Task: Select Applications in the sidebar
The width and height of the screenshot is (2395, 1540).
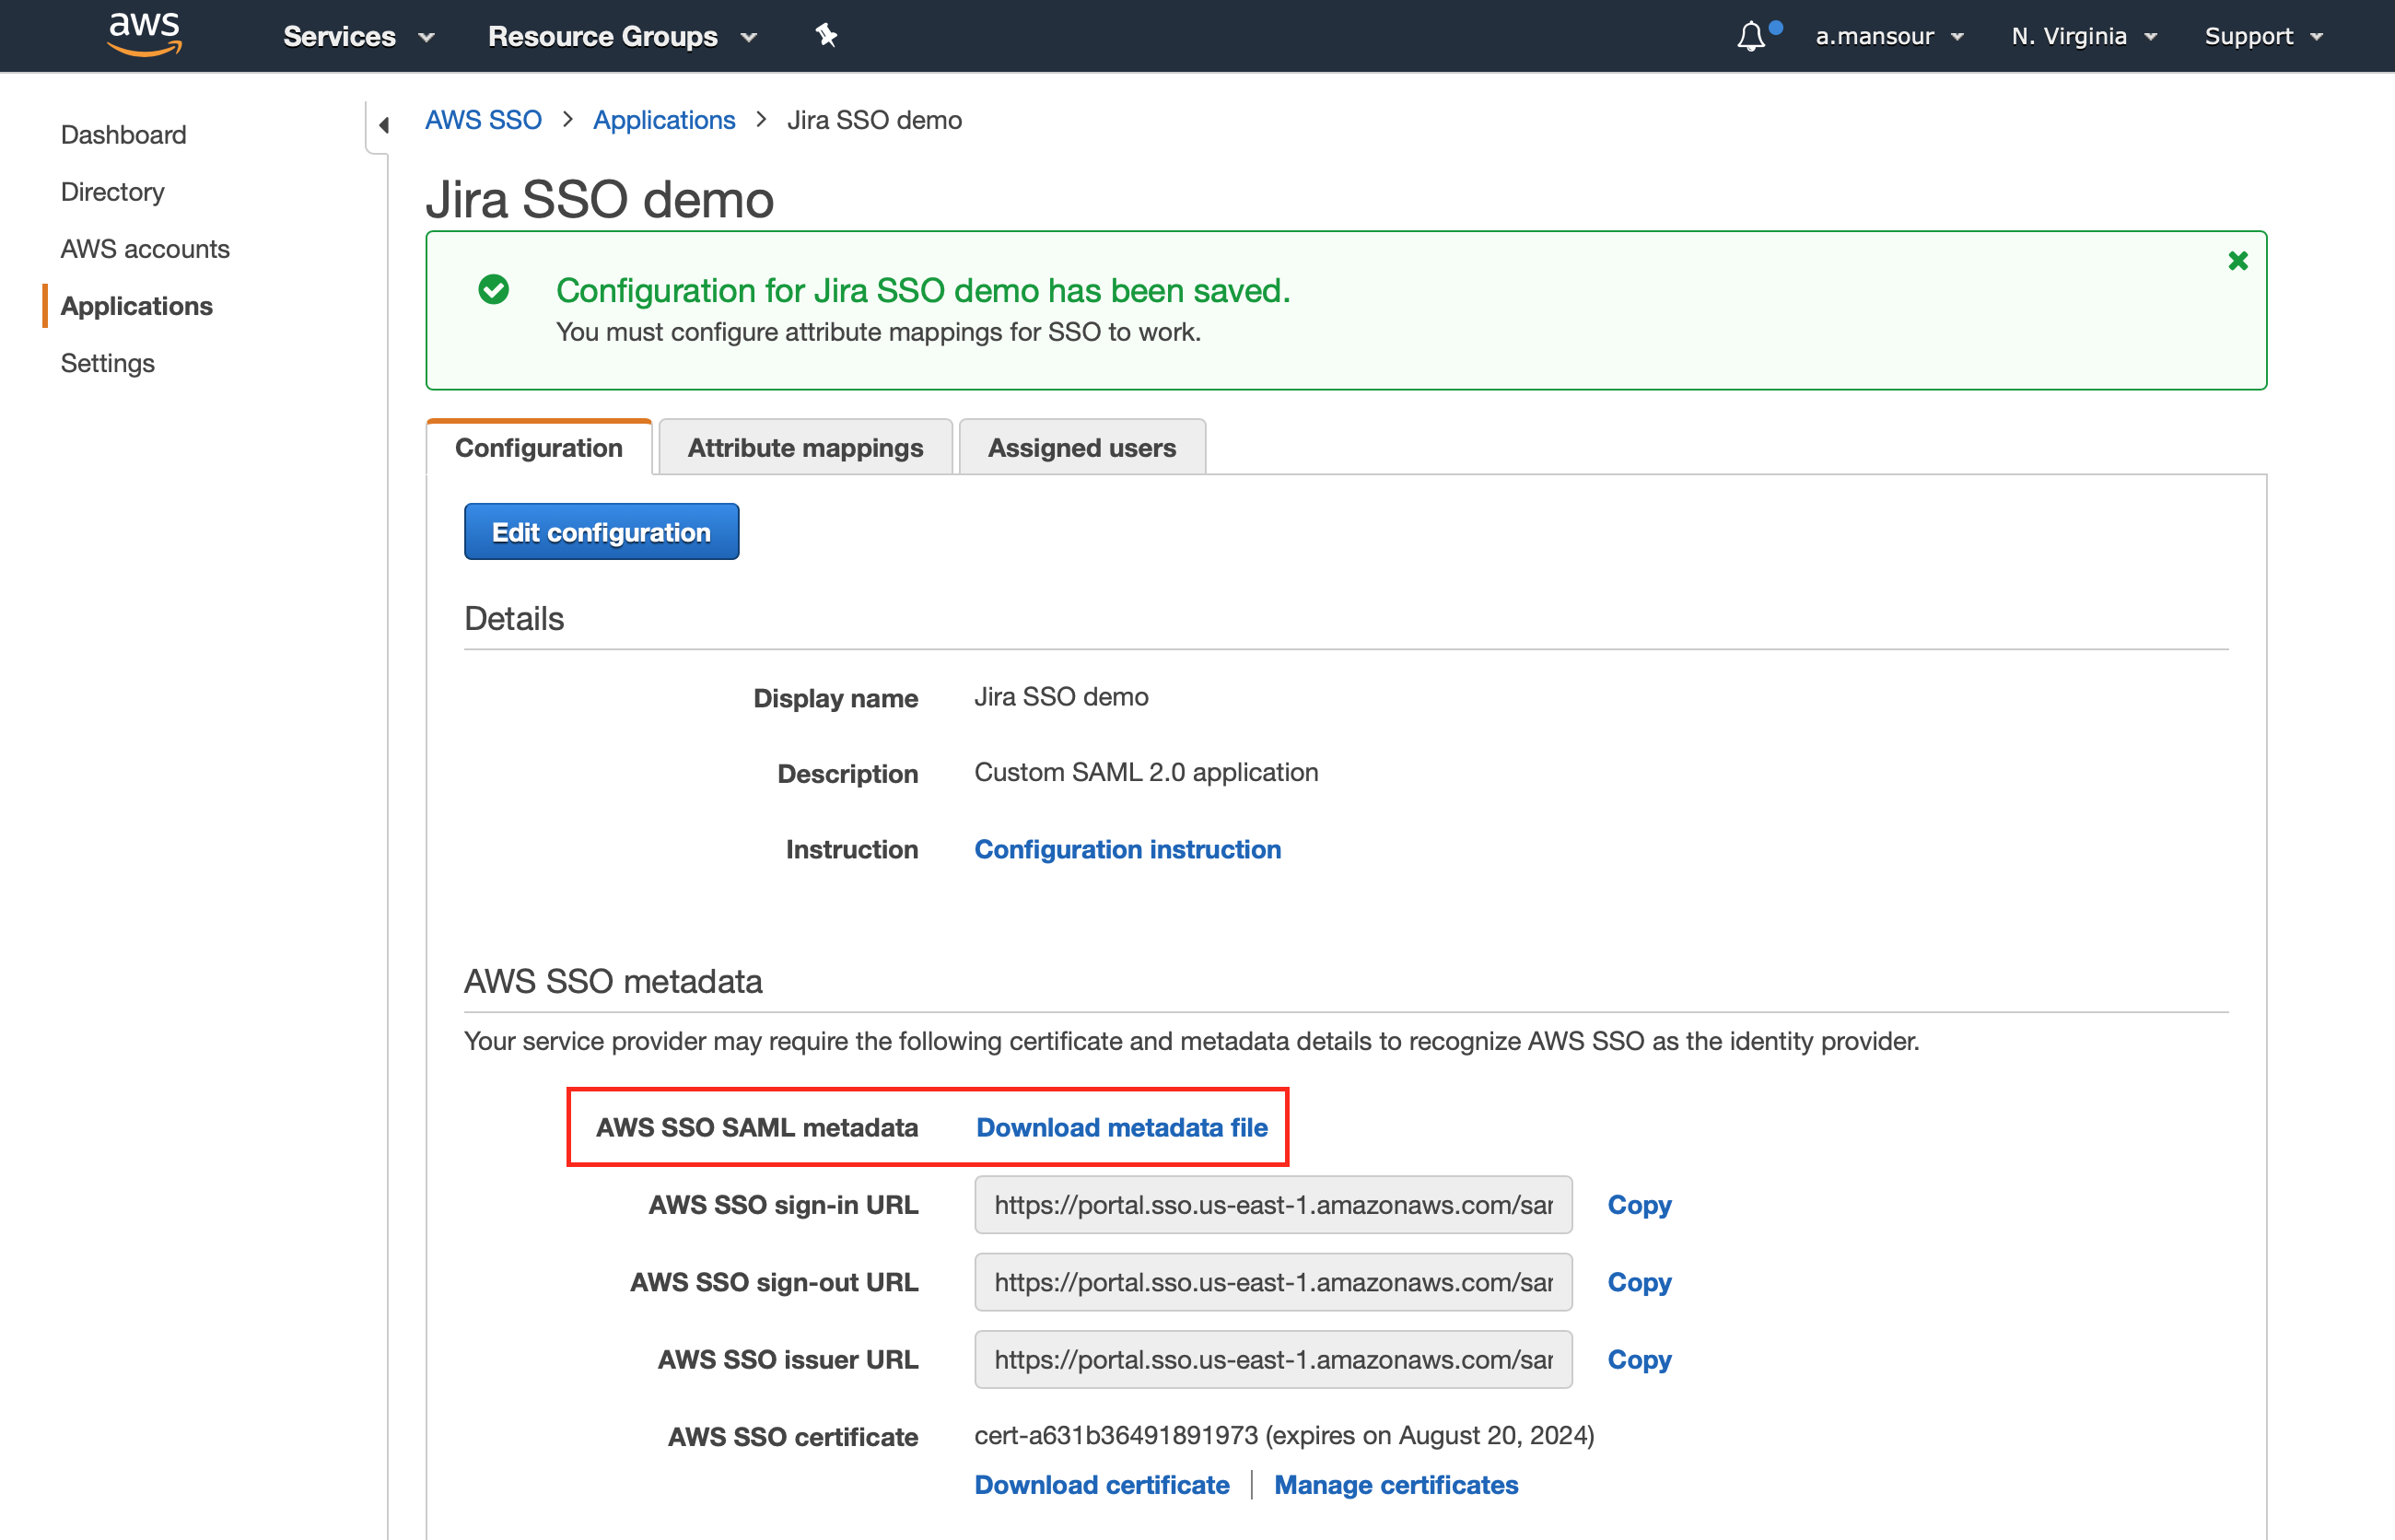Action: tap(137, 305)
